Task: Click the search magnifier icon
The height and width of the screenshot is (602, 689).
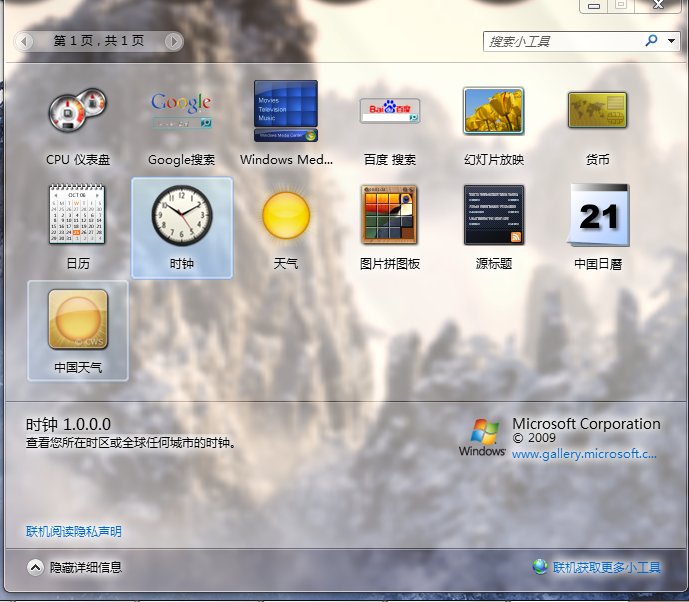Action: point(651,40)
